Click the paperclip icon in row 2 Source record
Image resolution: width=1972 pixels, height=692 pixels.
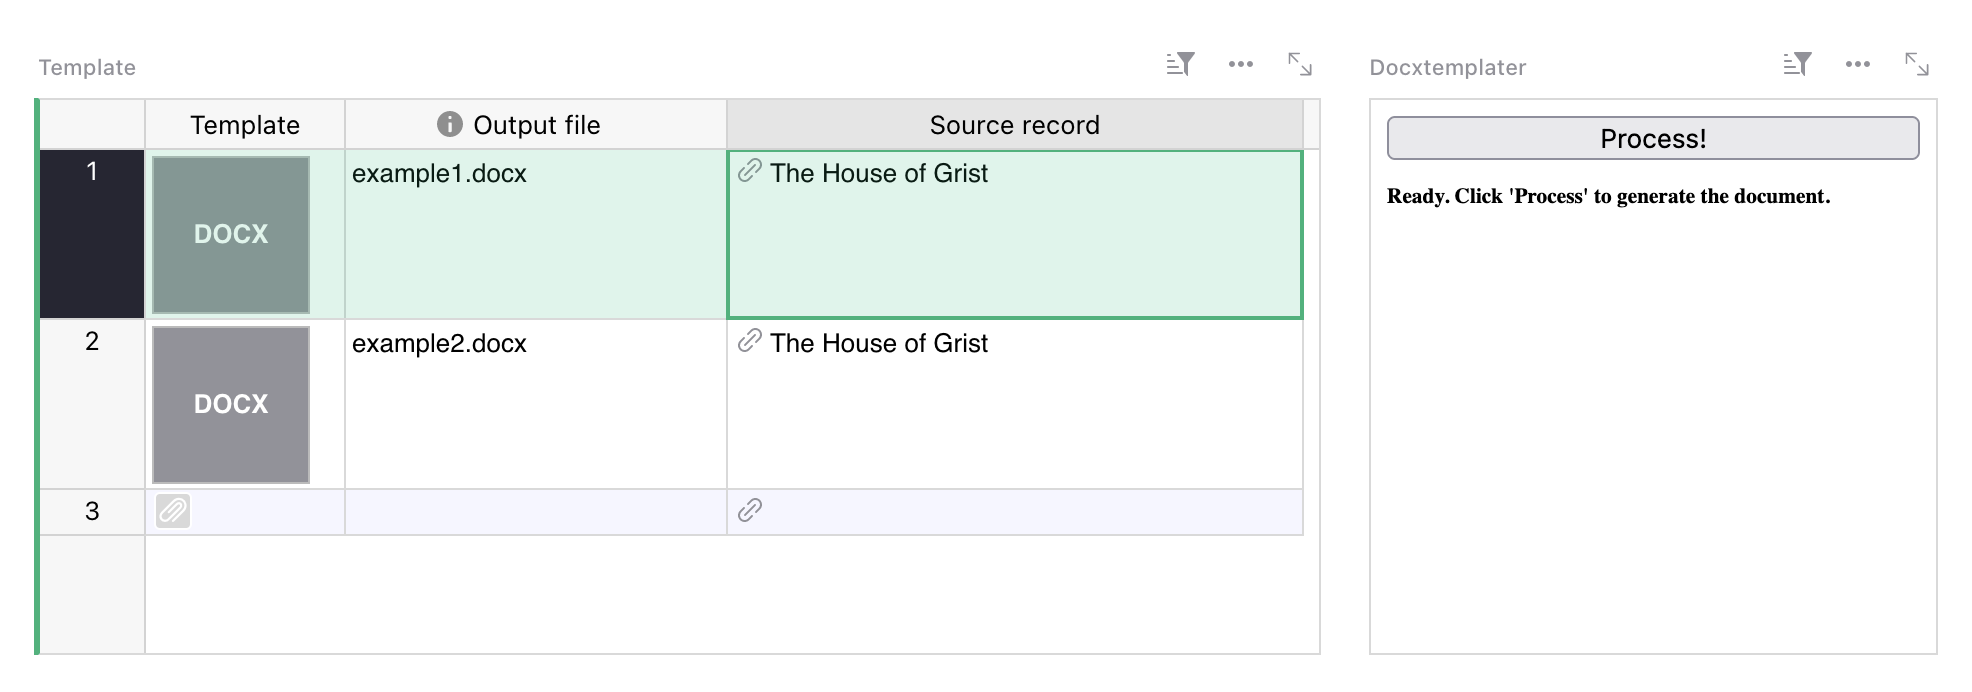click(748, 343)
